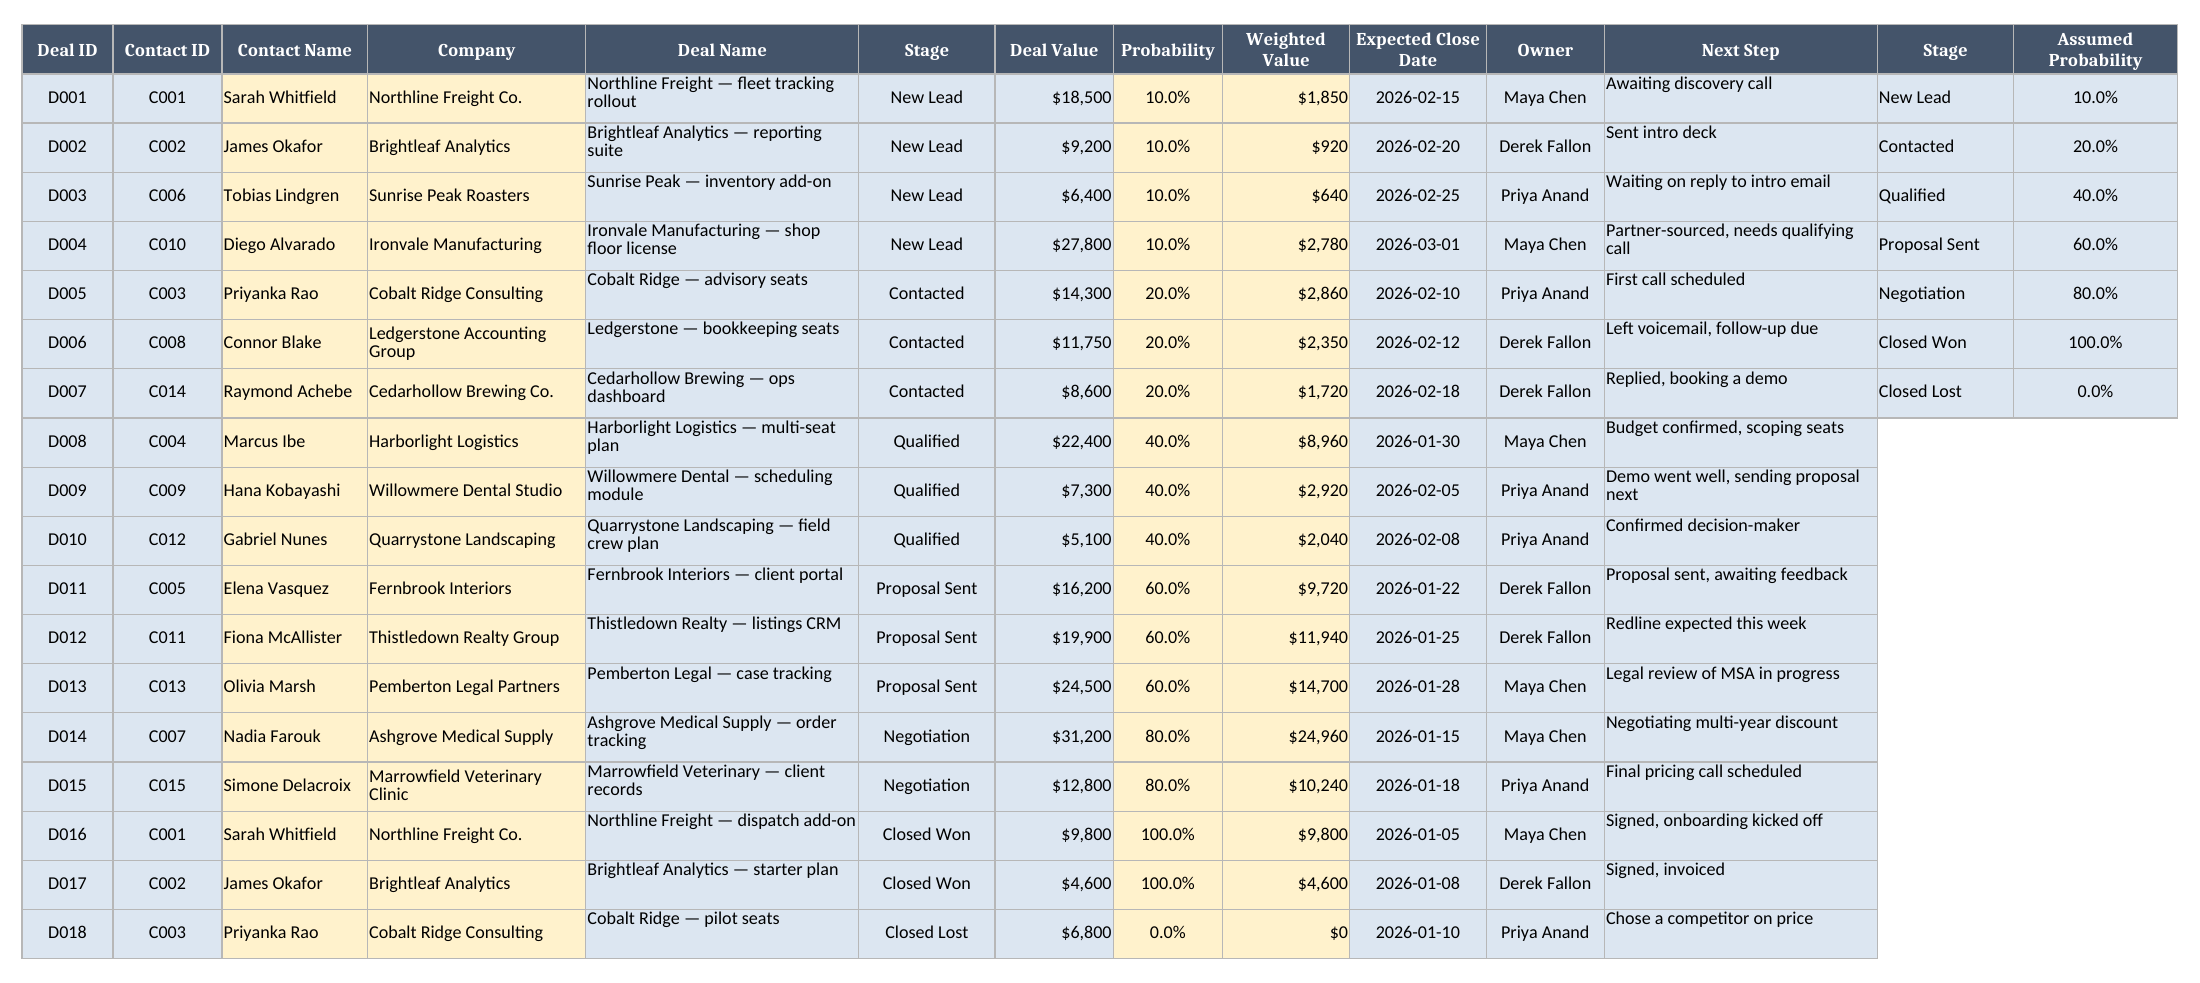The height and width of the screenshot is (983, 2200).
Task: Select next step Sent intro deck
Action: 1740,147
